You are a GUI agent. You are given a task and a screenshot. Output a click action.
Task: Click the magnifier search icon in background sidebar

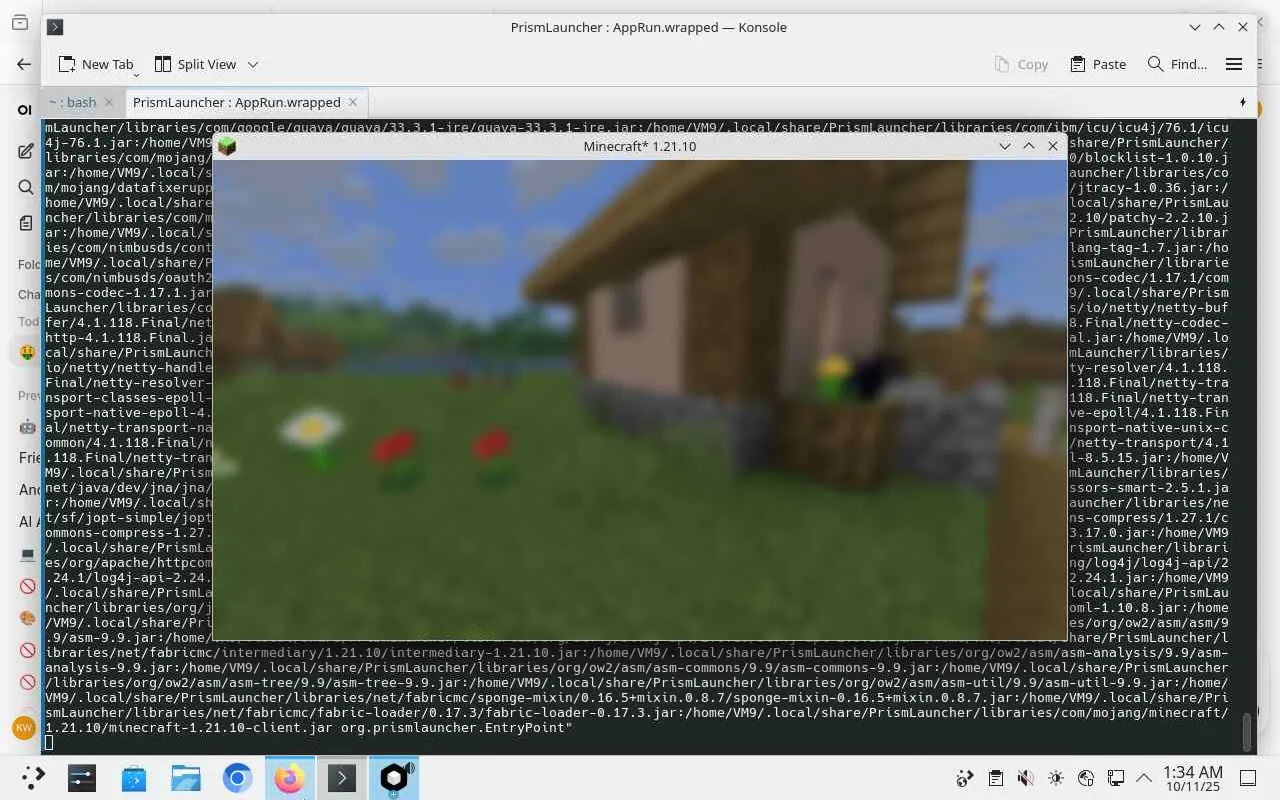tap(26, 187)
